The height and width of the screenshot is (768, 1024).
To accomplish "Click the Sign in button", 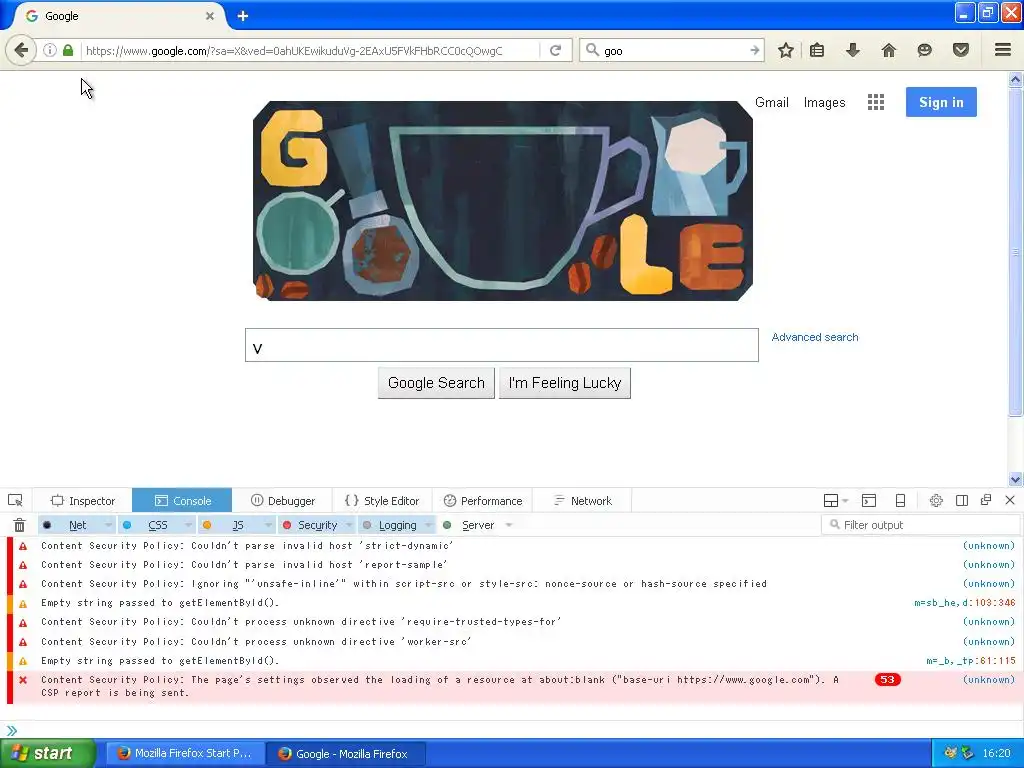I will (x=941, y=102).
